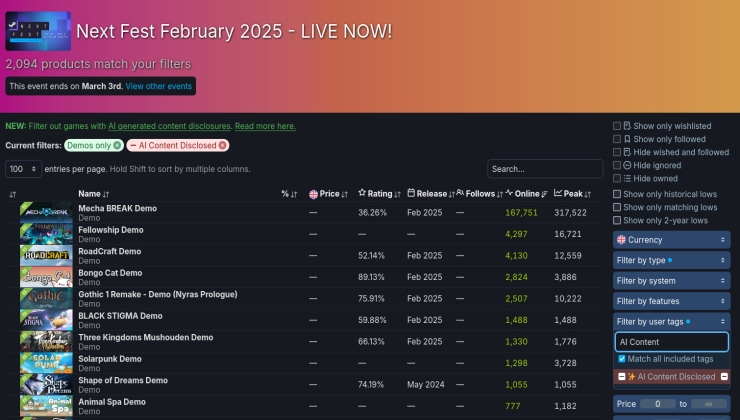Enable Show only wishlisted checkbox
Image resolution: width=740 pixels, height=420 pixels.
(617, 126)
